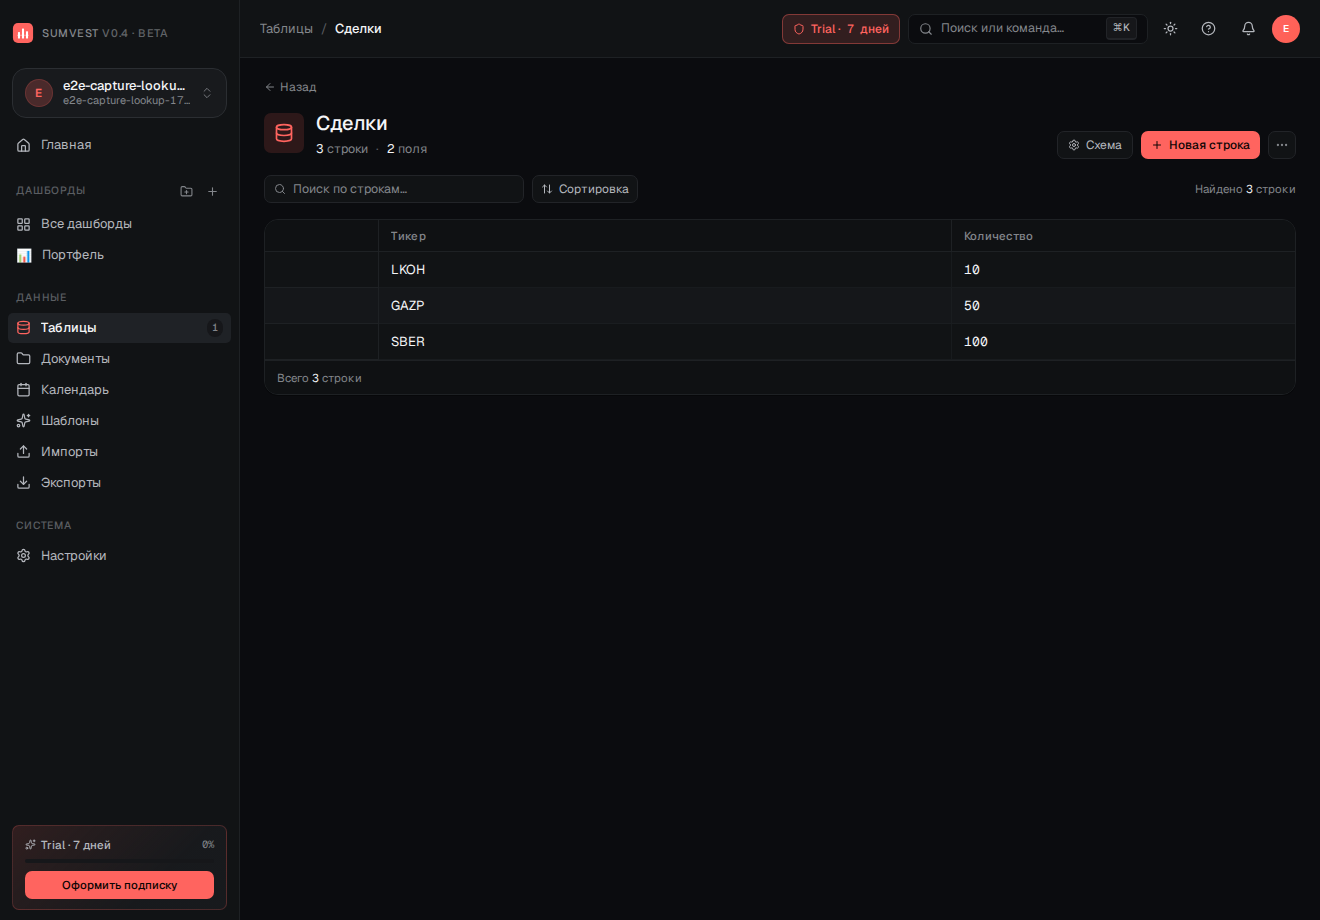Click the ⌘K shortcut badge

tap(1121, 28)
